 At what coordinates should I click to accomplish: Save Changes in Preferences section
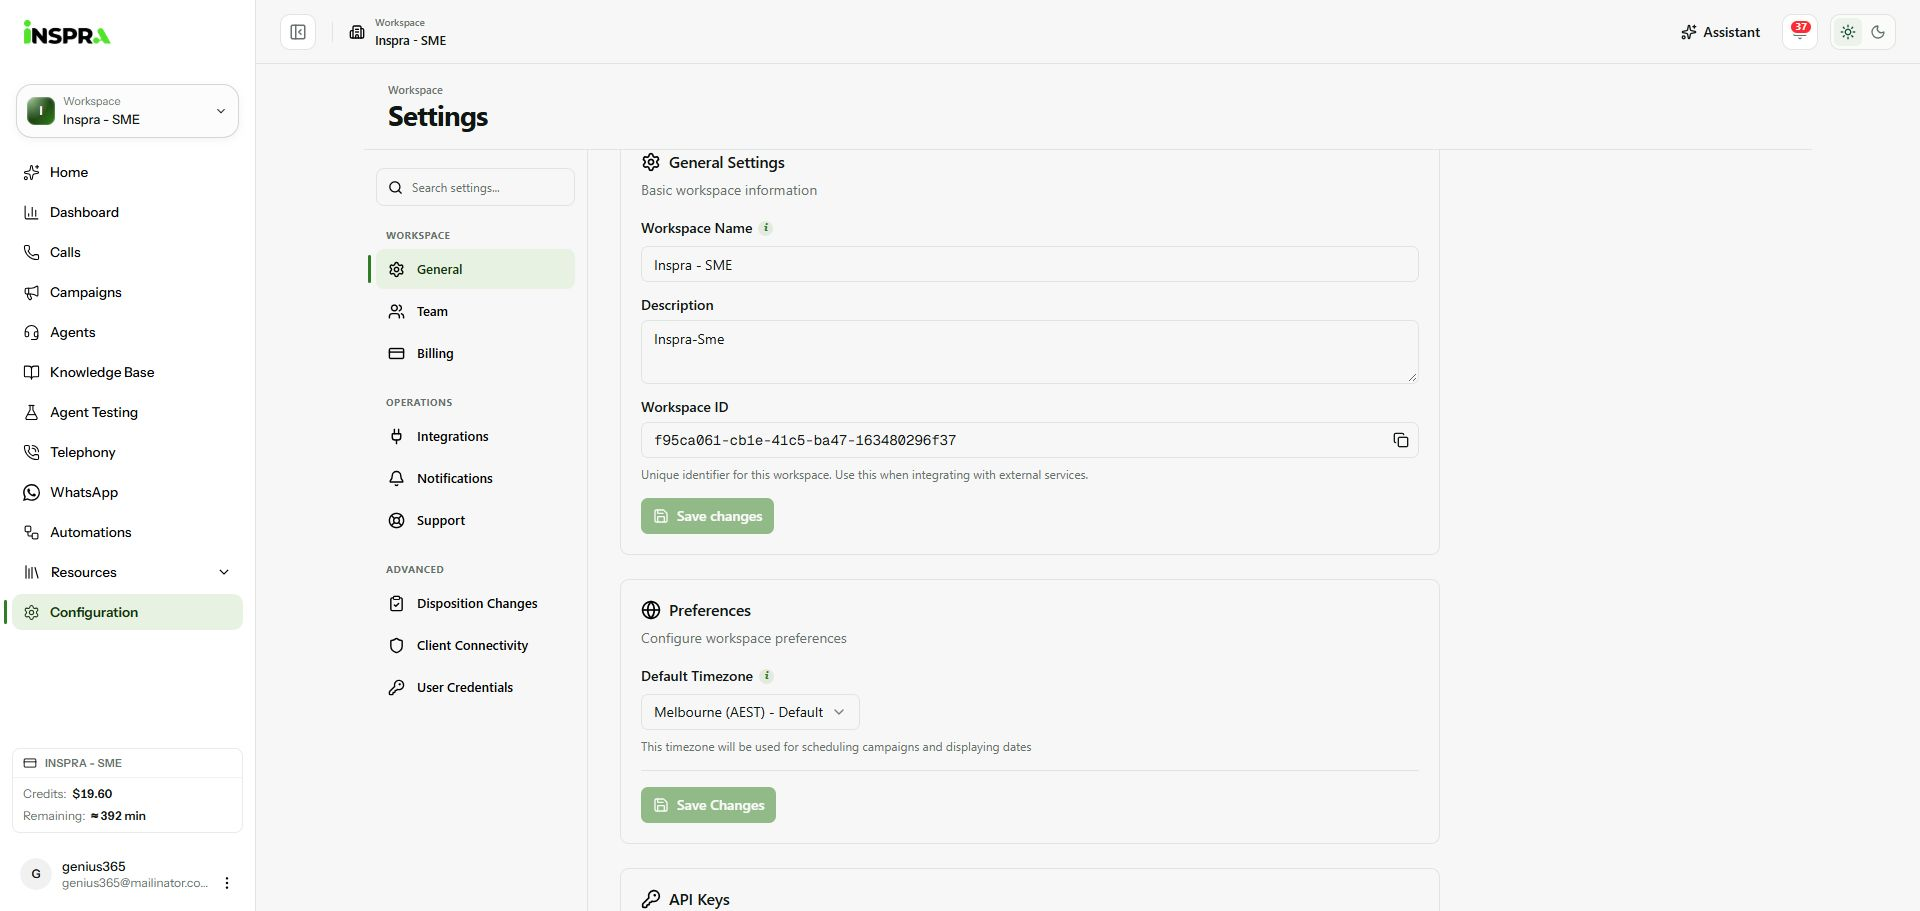[x=708, y=805]
